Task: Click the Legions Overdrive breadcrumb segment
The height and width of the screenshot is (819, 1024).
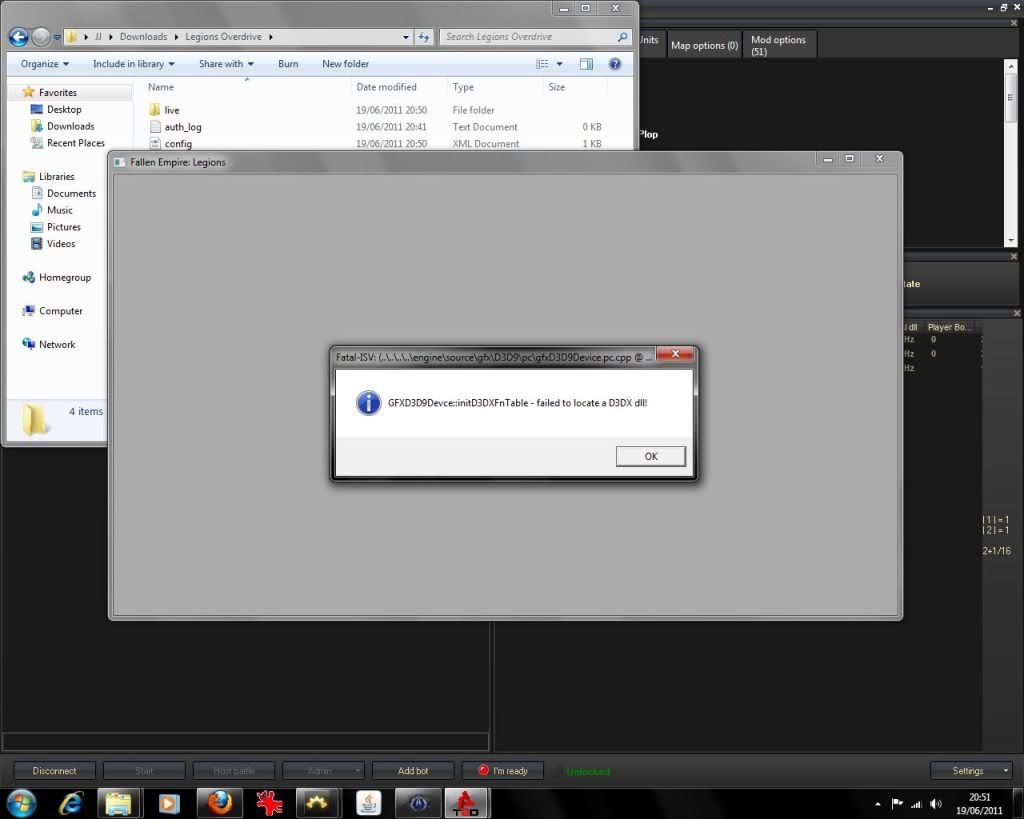Action: click(223, 37)
